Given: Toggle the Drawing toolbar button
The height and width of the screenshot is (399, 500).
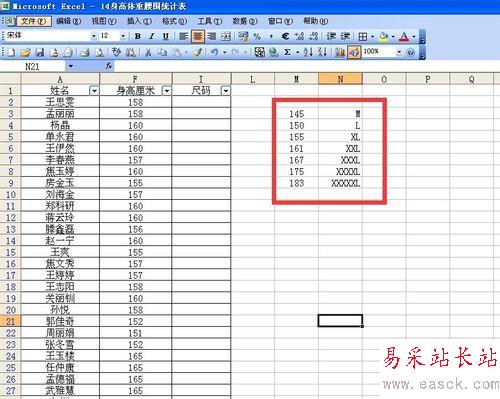Looking at the screenshot, I should 354,52.
